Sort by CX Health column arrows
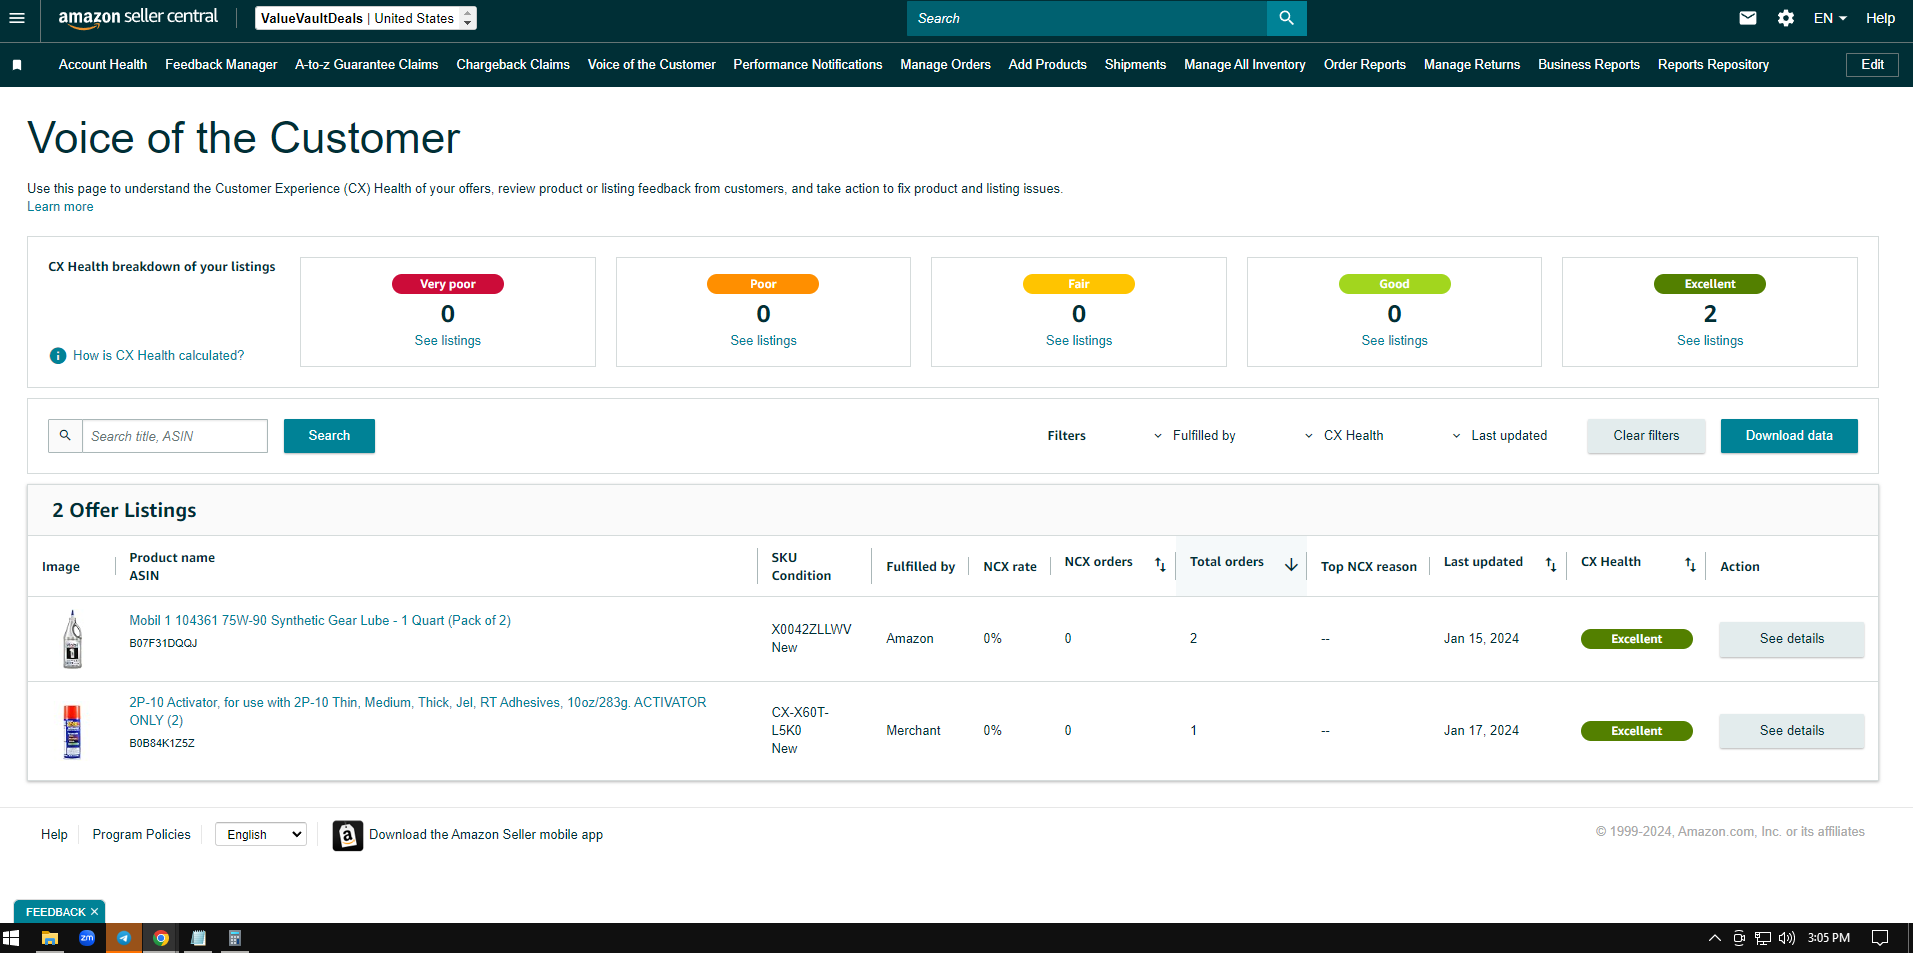 pyautogui.click(x=1690, y=565)
